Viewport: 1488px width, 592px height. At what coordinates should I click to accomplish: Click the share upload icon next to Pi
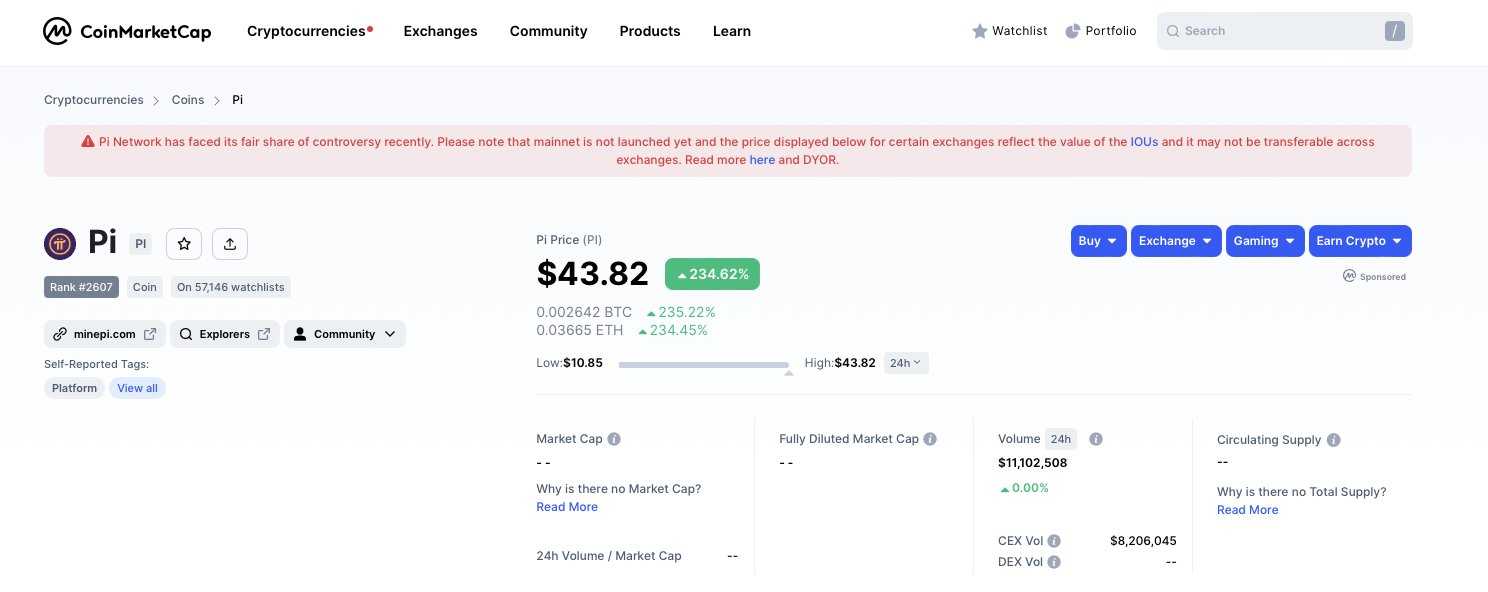(230, 244)
